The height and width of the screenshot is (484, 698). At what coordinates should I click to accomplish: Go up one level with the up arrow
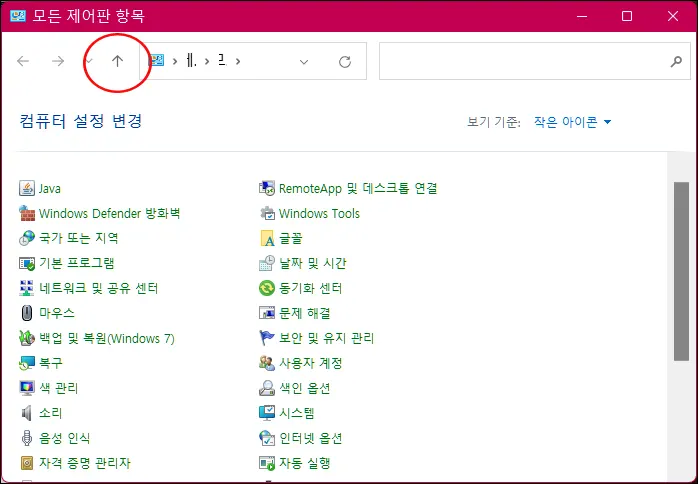coord(117,61)
